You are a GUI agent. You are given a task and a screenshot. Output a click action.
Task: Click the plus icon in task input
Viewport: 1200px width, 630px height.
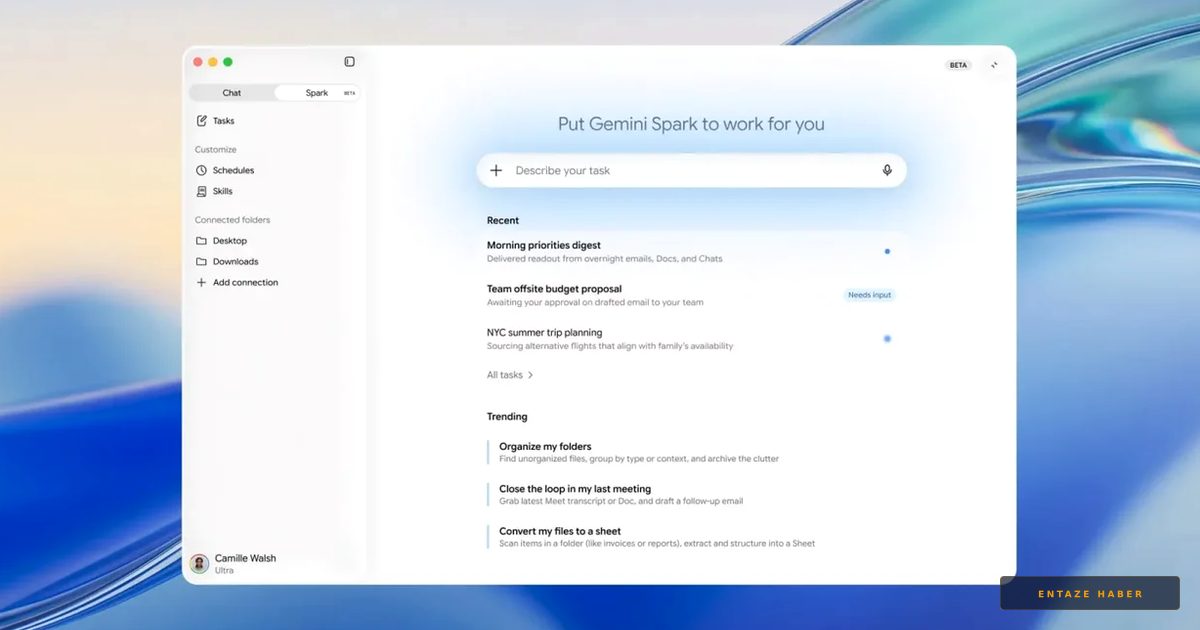pyautogui.click(x=496, y=170)
